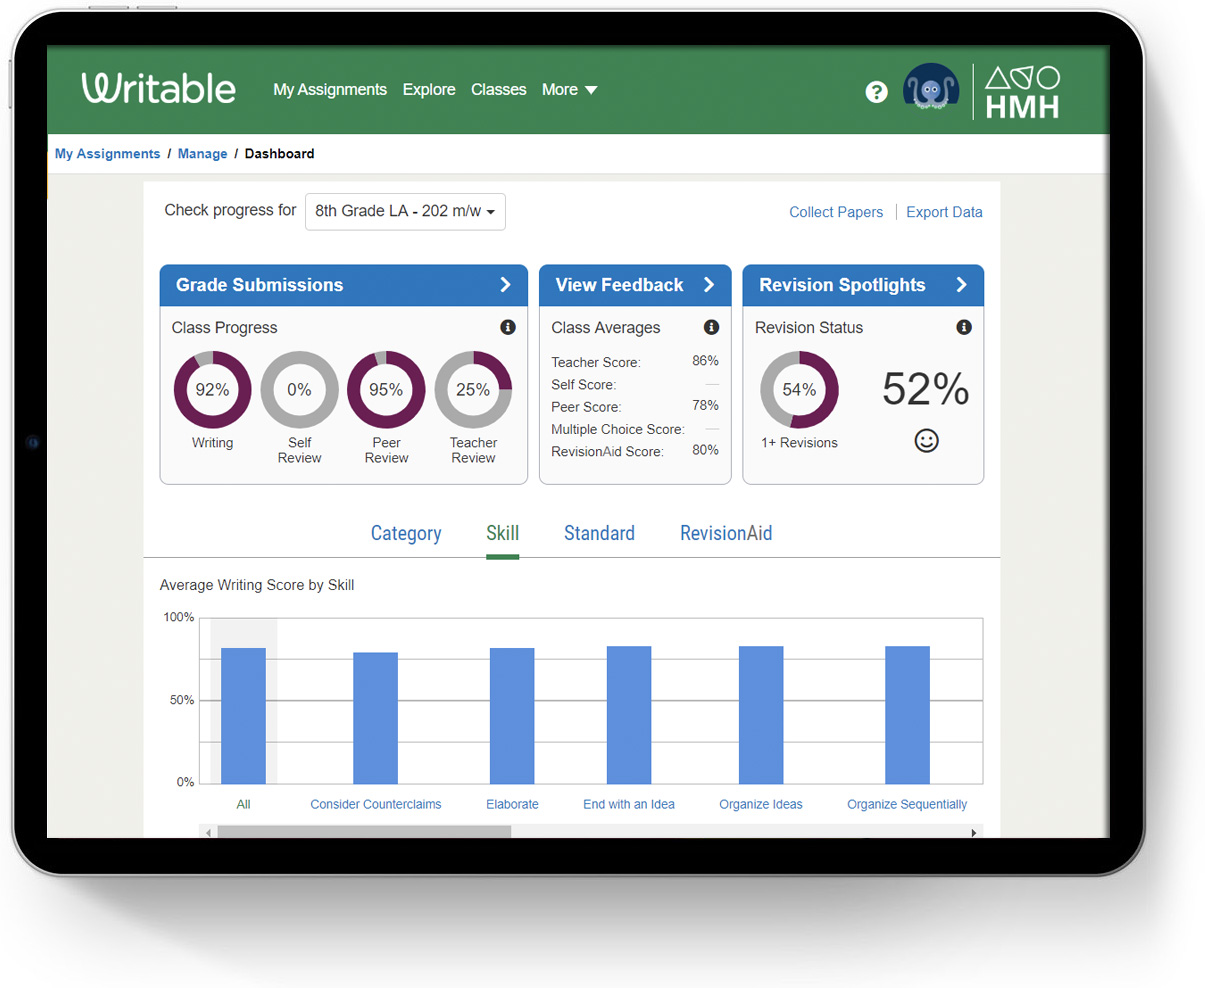
Task: Click the Export Data link
Action: [x=944, y=212]
